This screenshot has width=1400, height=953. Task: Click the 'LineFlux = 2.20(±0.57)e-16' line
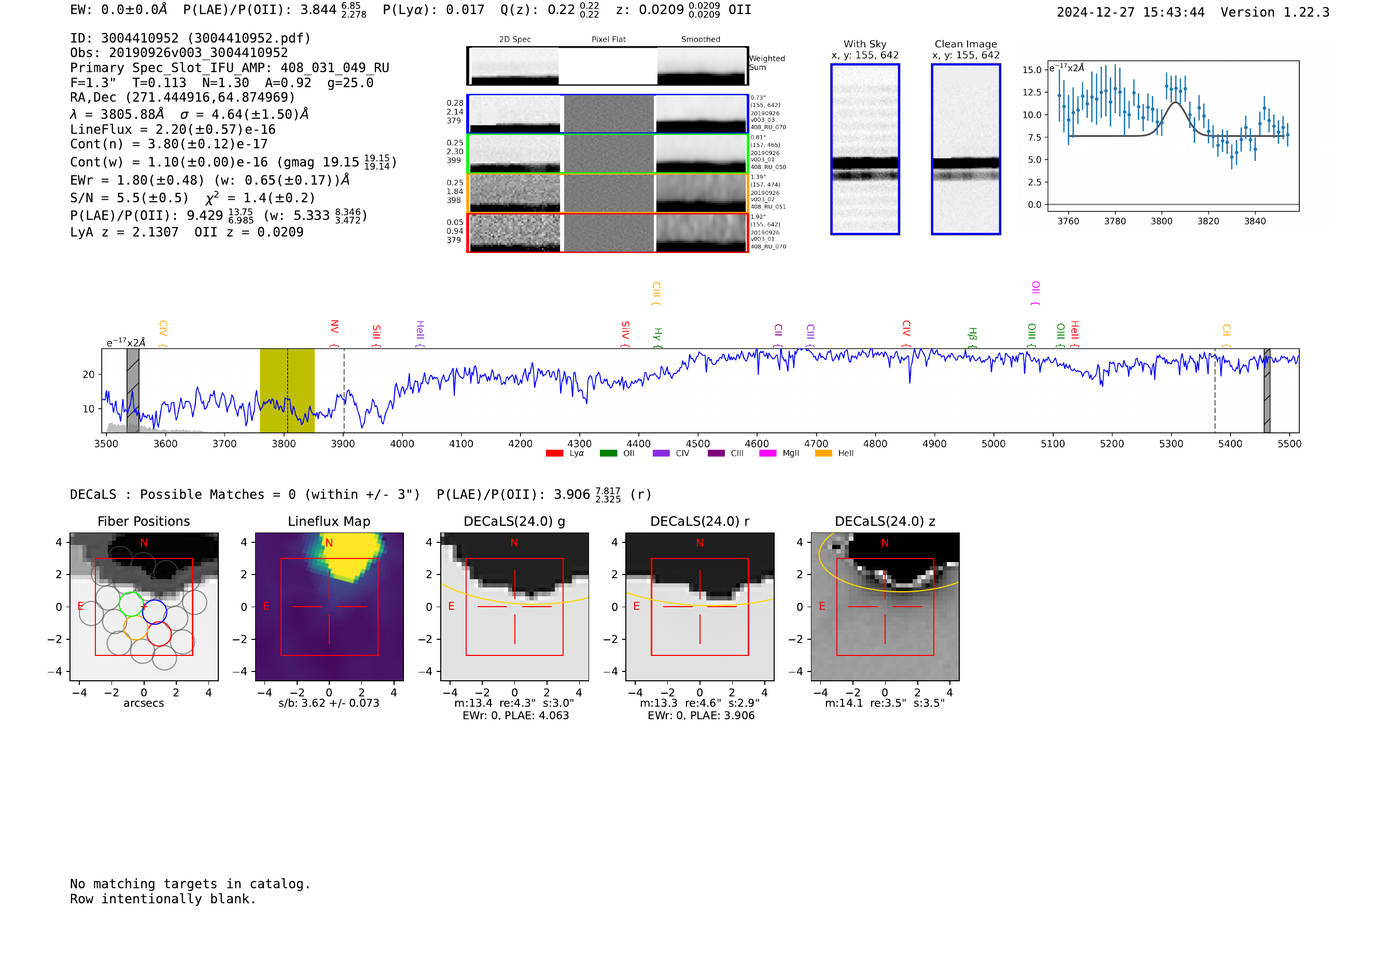coord(173,129)
